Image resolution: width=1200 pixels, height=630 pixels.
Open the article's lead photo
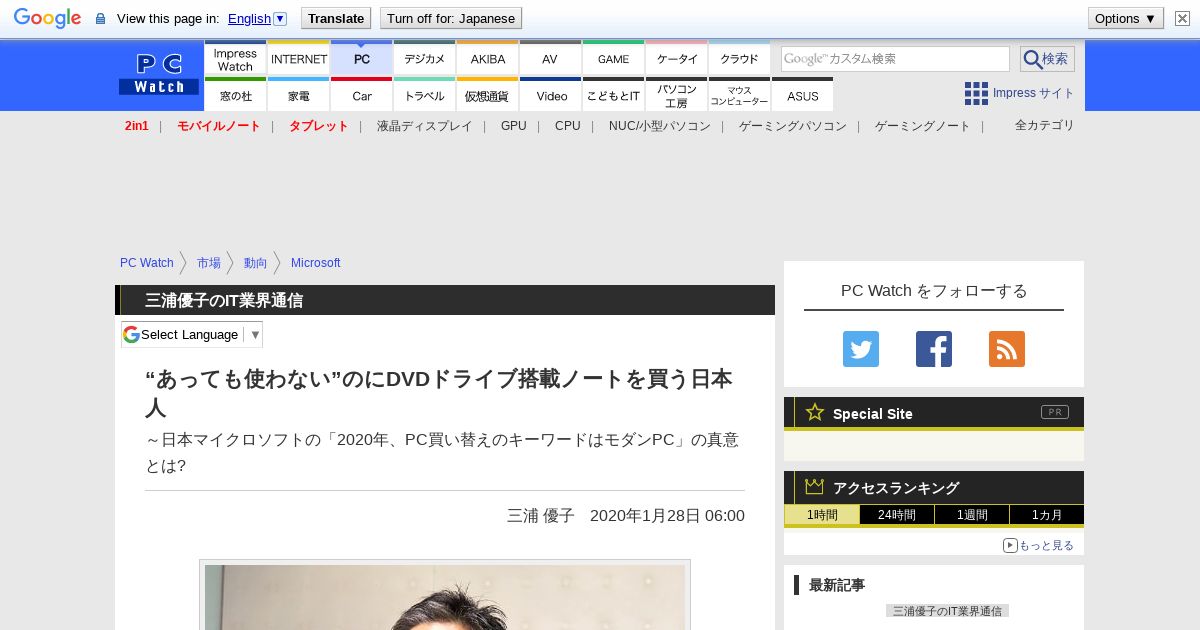445,597
